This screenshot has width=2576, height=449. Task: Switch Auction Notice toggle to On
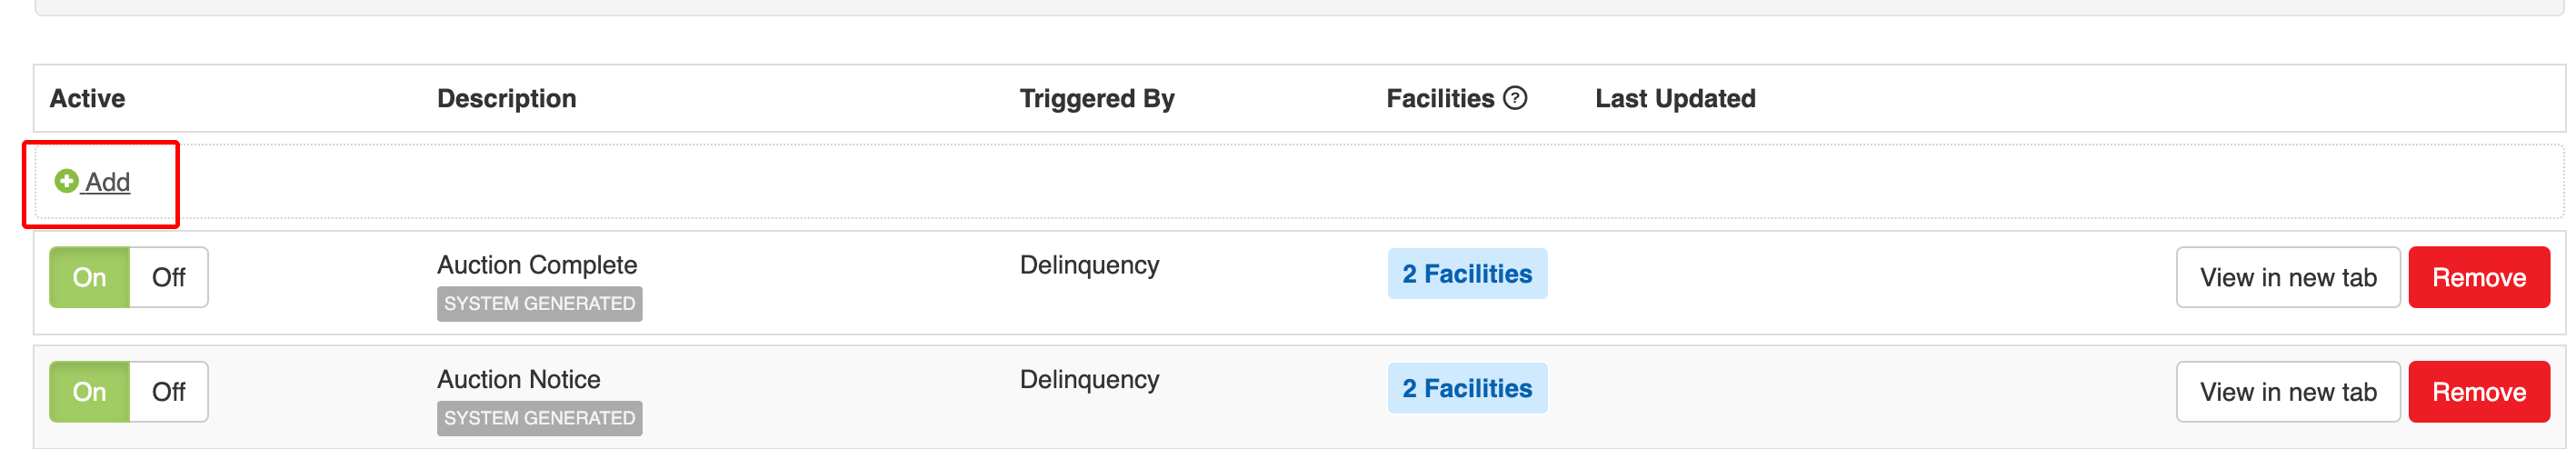point(89,392)
